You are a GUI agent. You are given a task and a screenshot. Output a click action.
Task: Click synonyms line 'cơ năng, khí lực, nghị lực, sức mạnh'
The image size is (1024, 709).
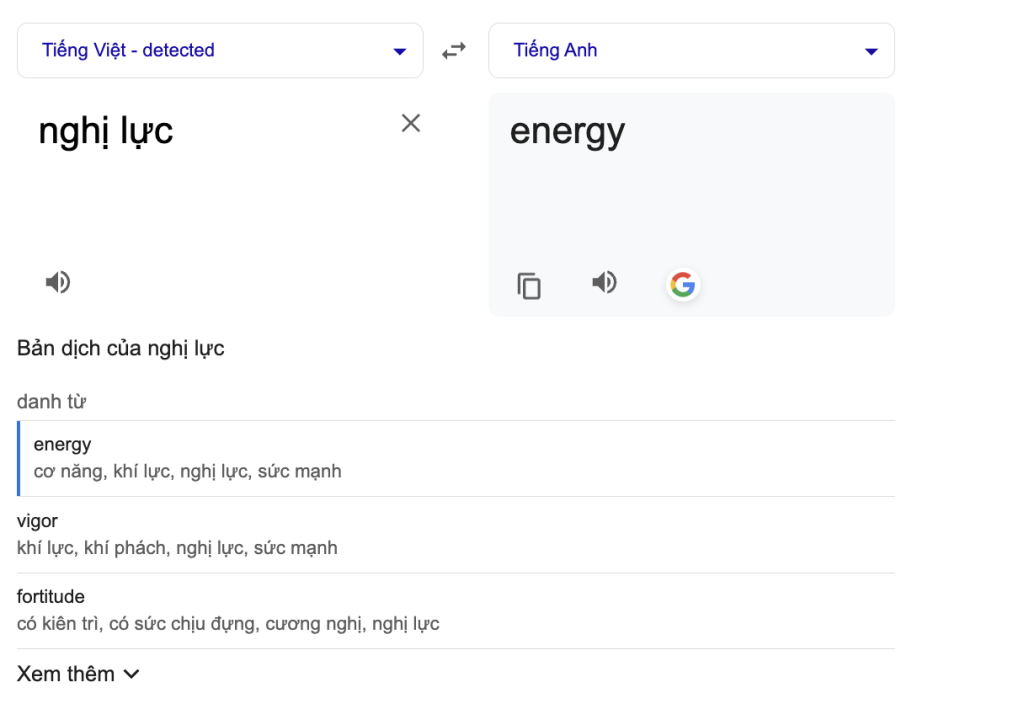[188, 471]
